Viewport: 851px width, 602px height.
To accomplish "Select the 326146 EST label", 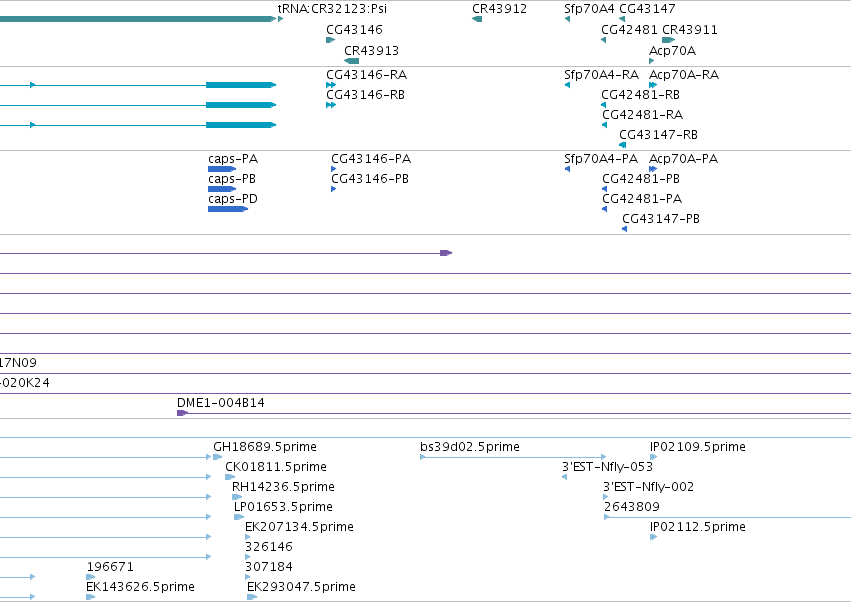I will click(x=269, y=547).
